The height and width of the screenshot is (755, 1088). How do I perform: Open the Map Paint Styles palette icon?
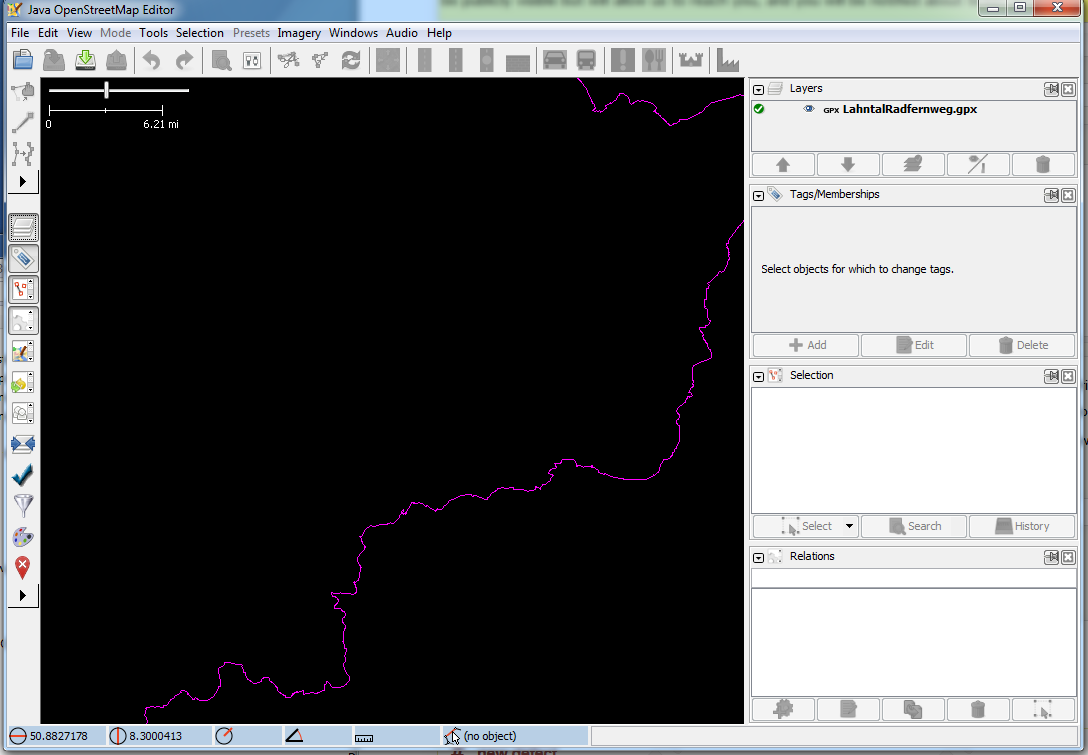[22, 538]
